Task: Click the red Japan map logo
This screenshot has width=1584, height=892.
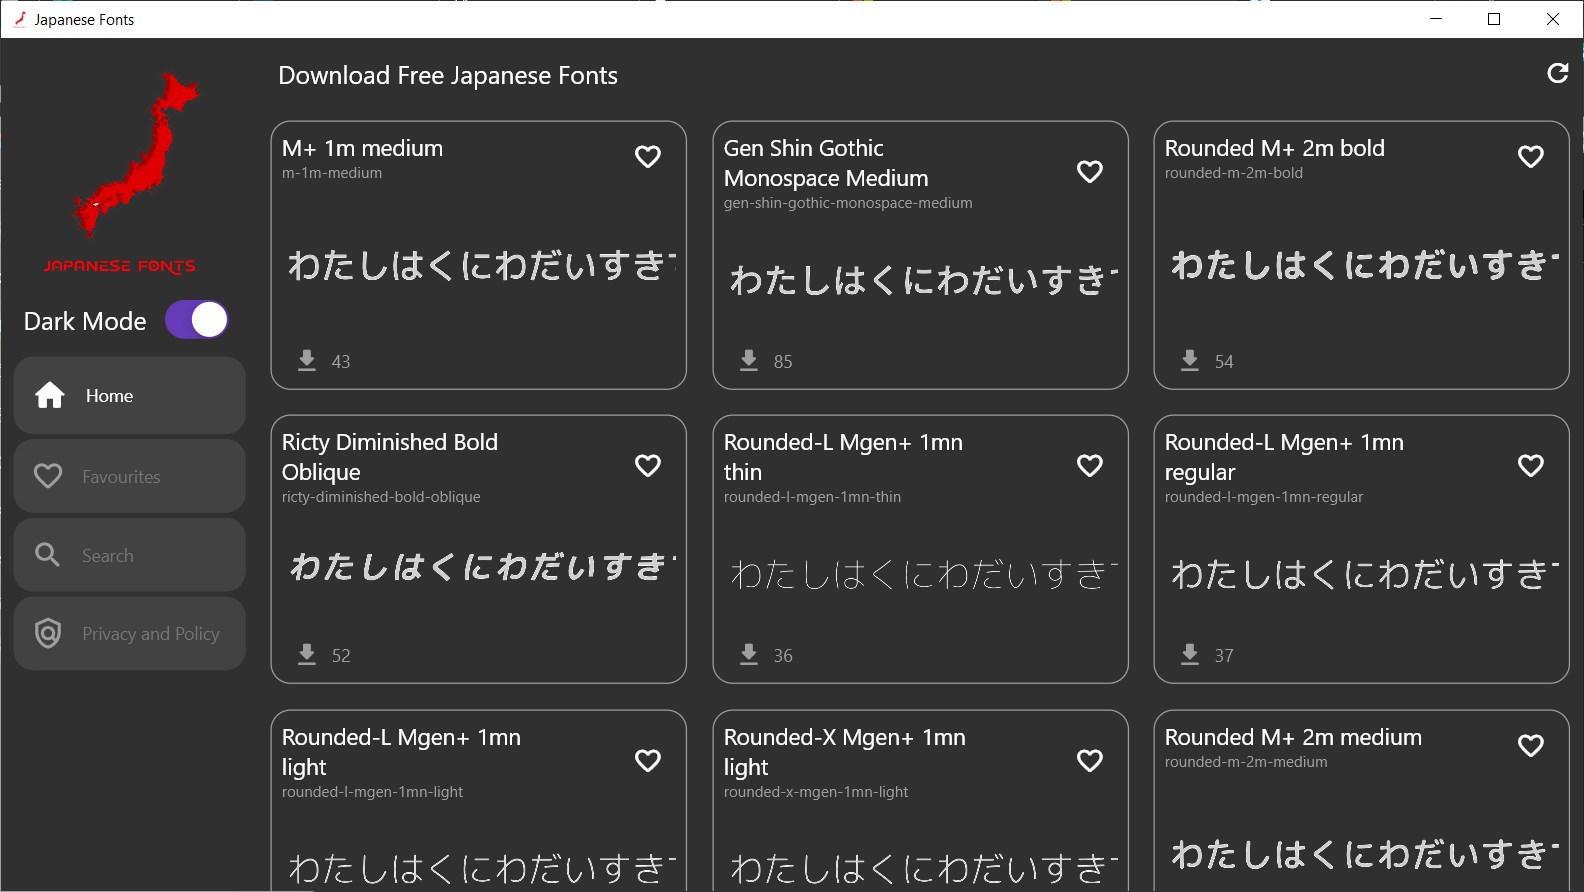Action: (135, 155)
